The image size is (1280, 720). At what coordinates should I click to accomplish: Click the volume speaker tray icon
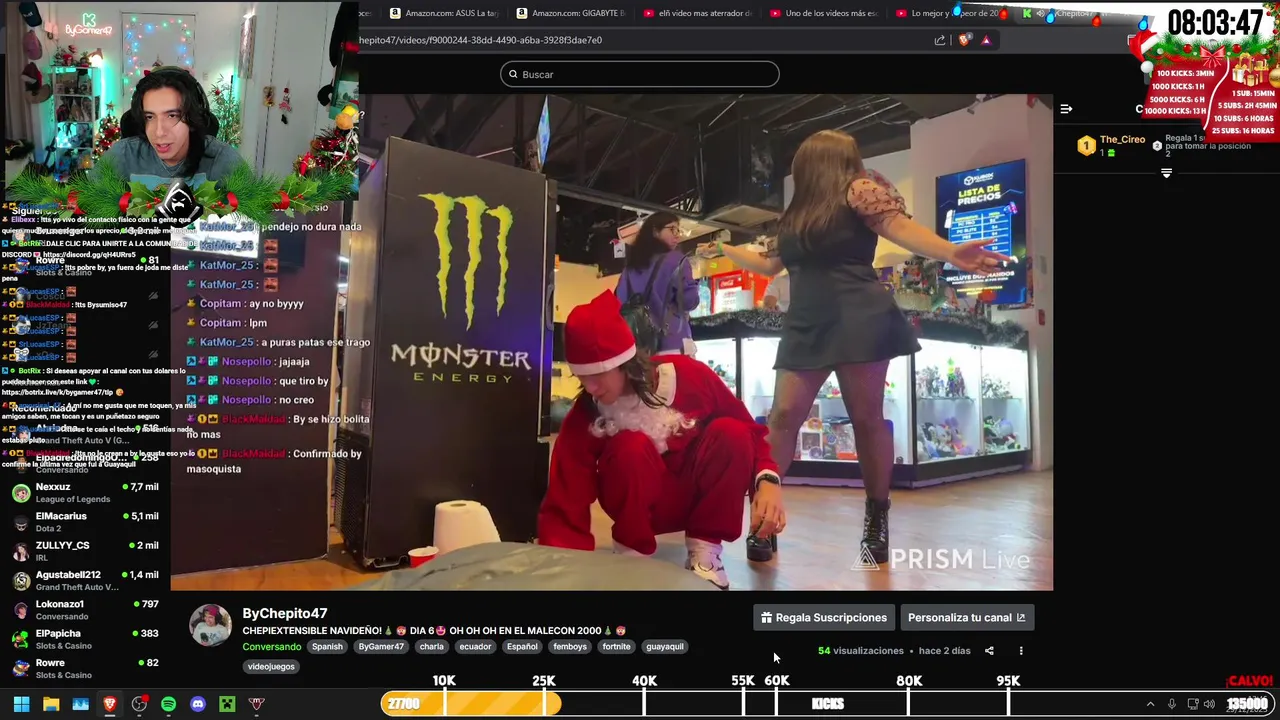coord(1209,704)
